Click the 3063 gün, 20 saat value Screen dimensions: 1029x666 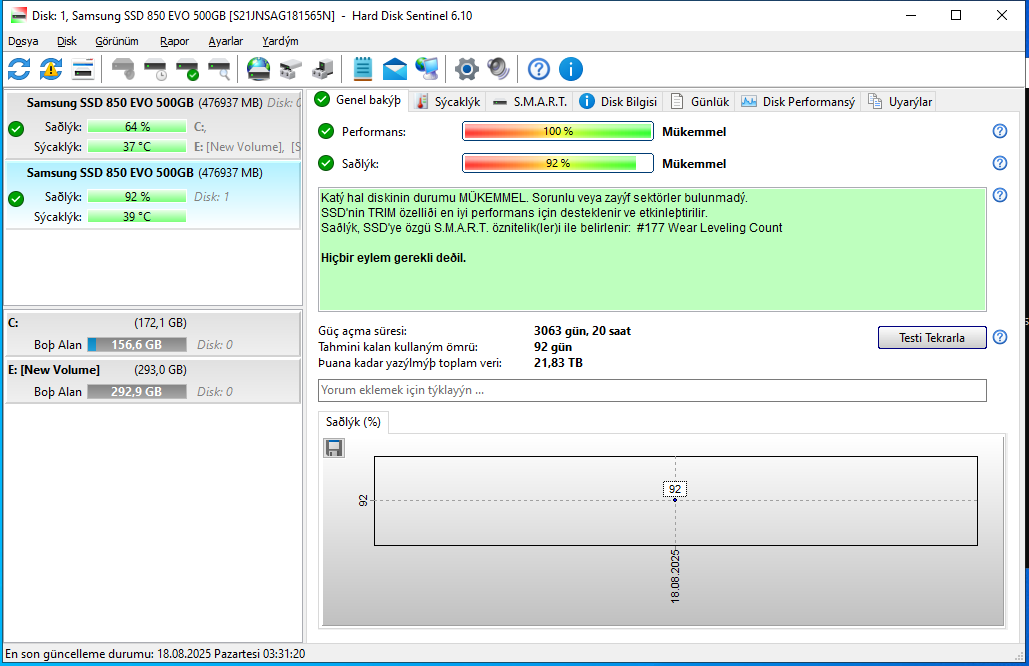click(582, 331)
